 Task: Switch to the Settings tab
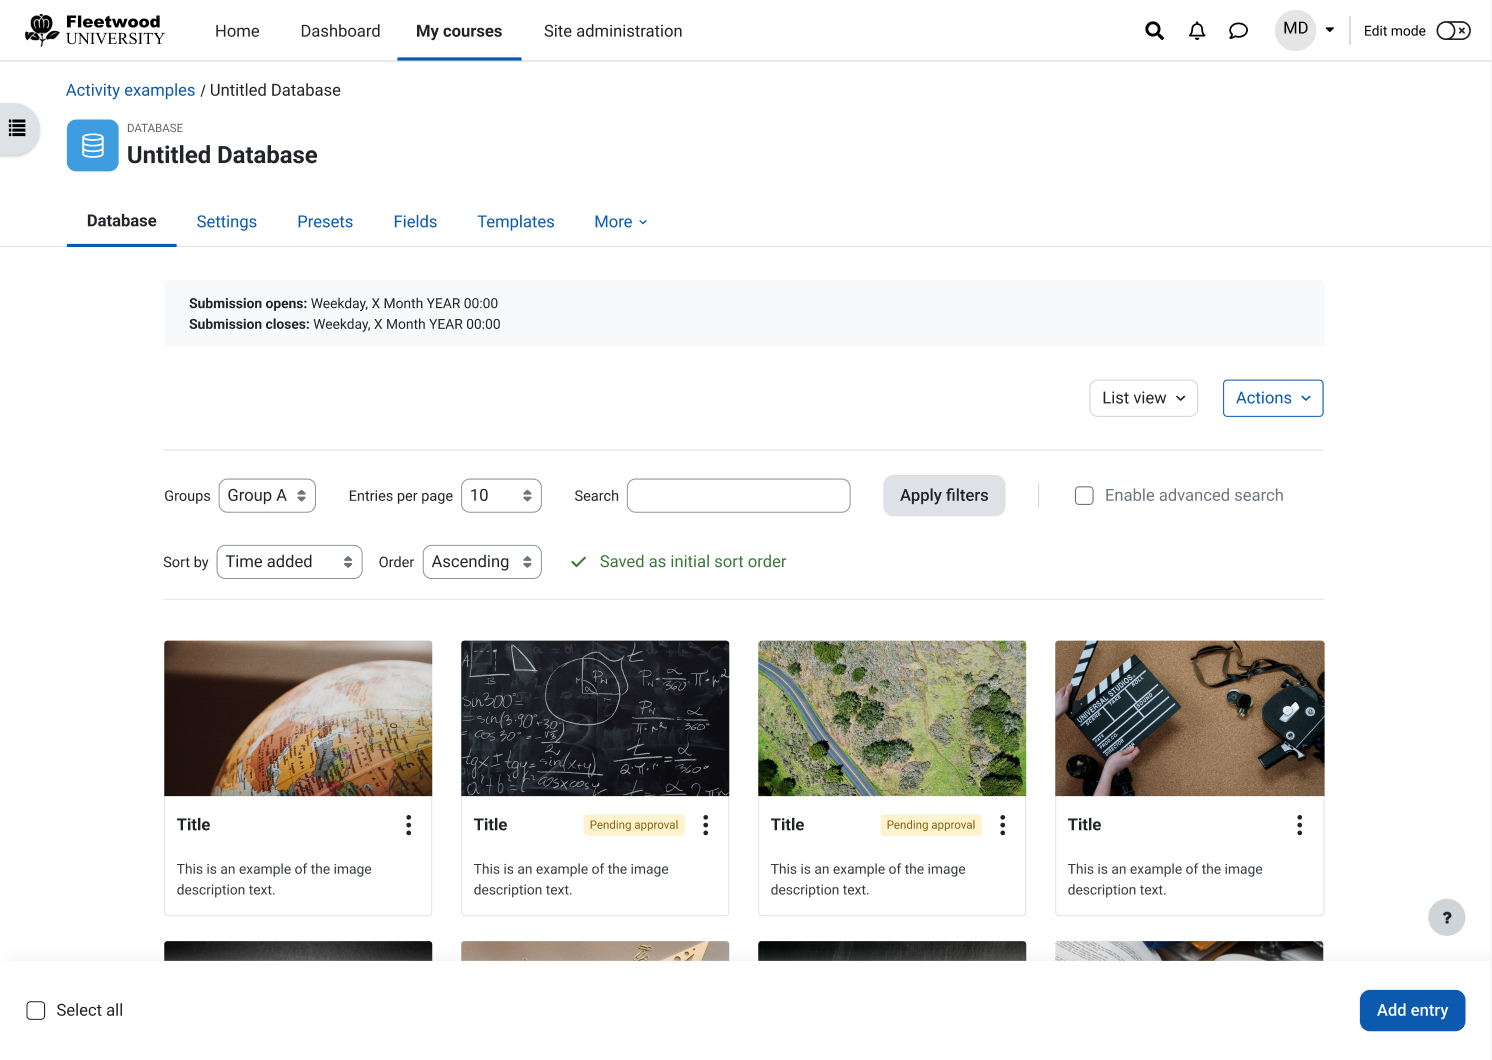(x=227, y=222)
